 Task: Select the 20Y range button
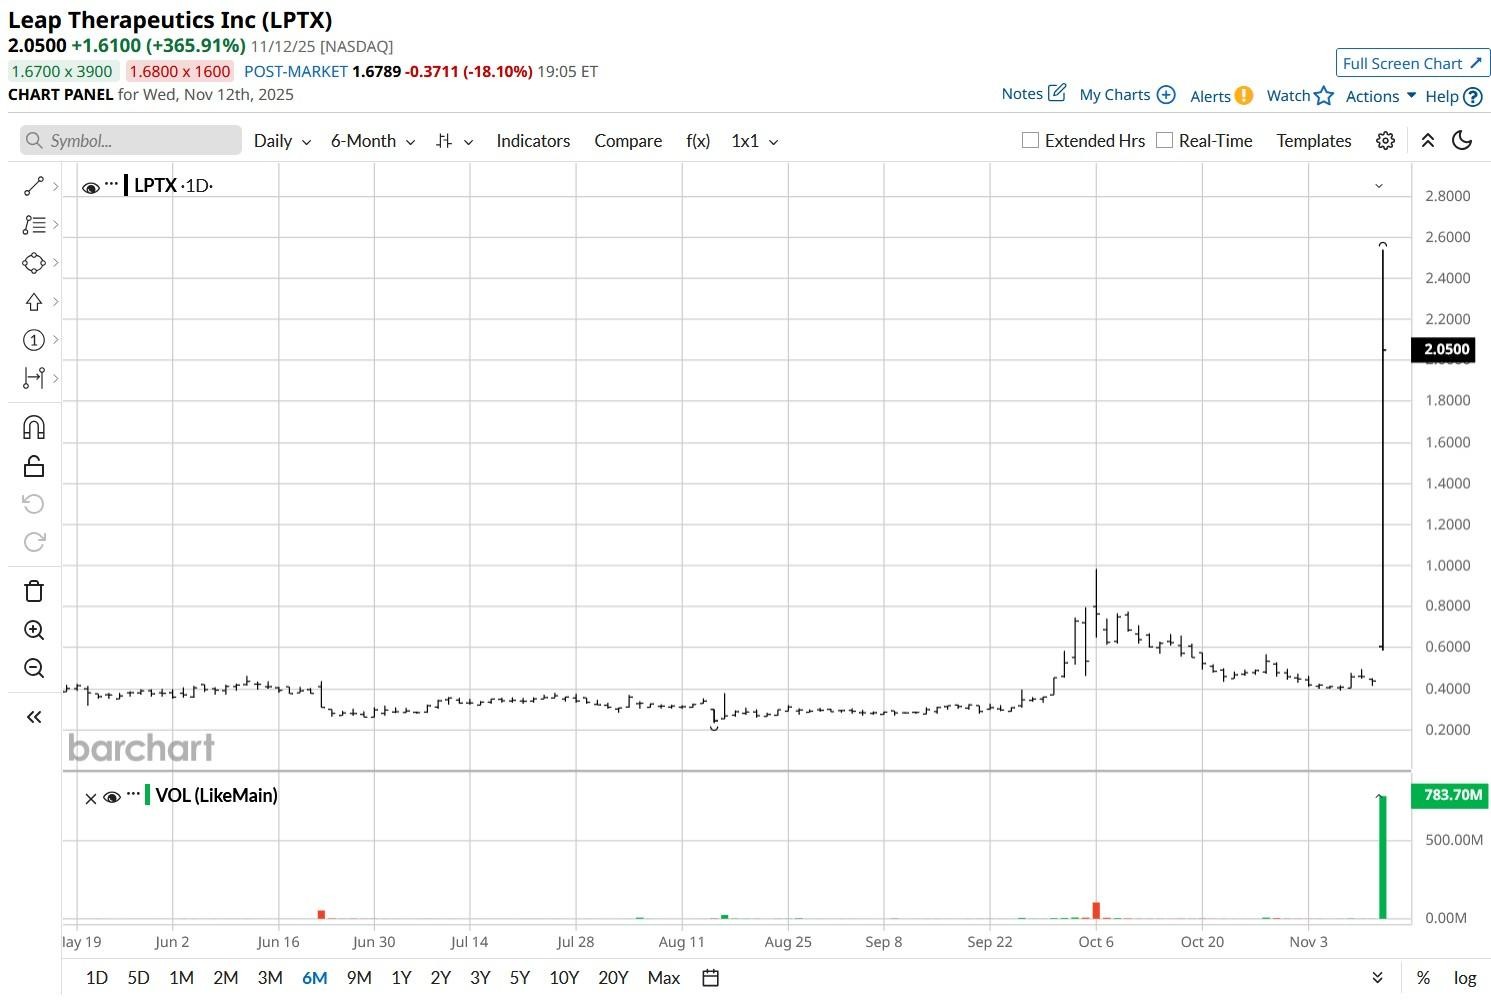pos(613,978)
